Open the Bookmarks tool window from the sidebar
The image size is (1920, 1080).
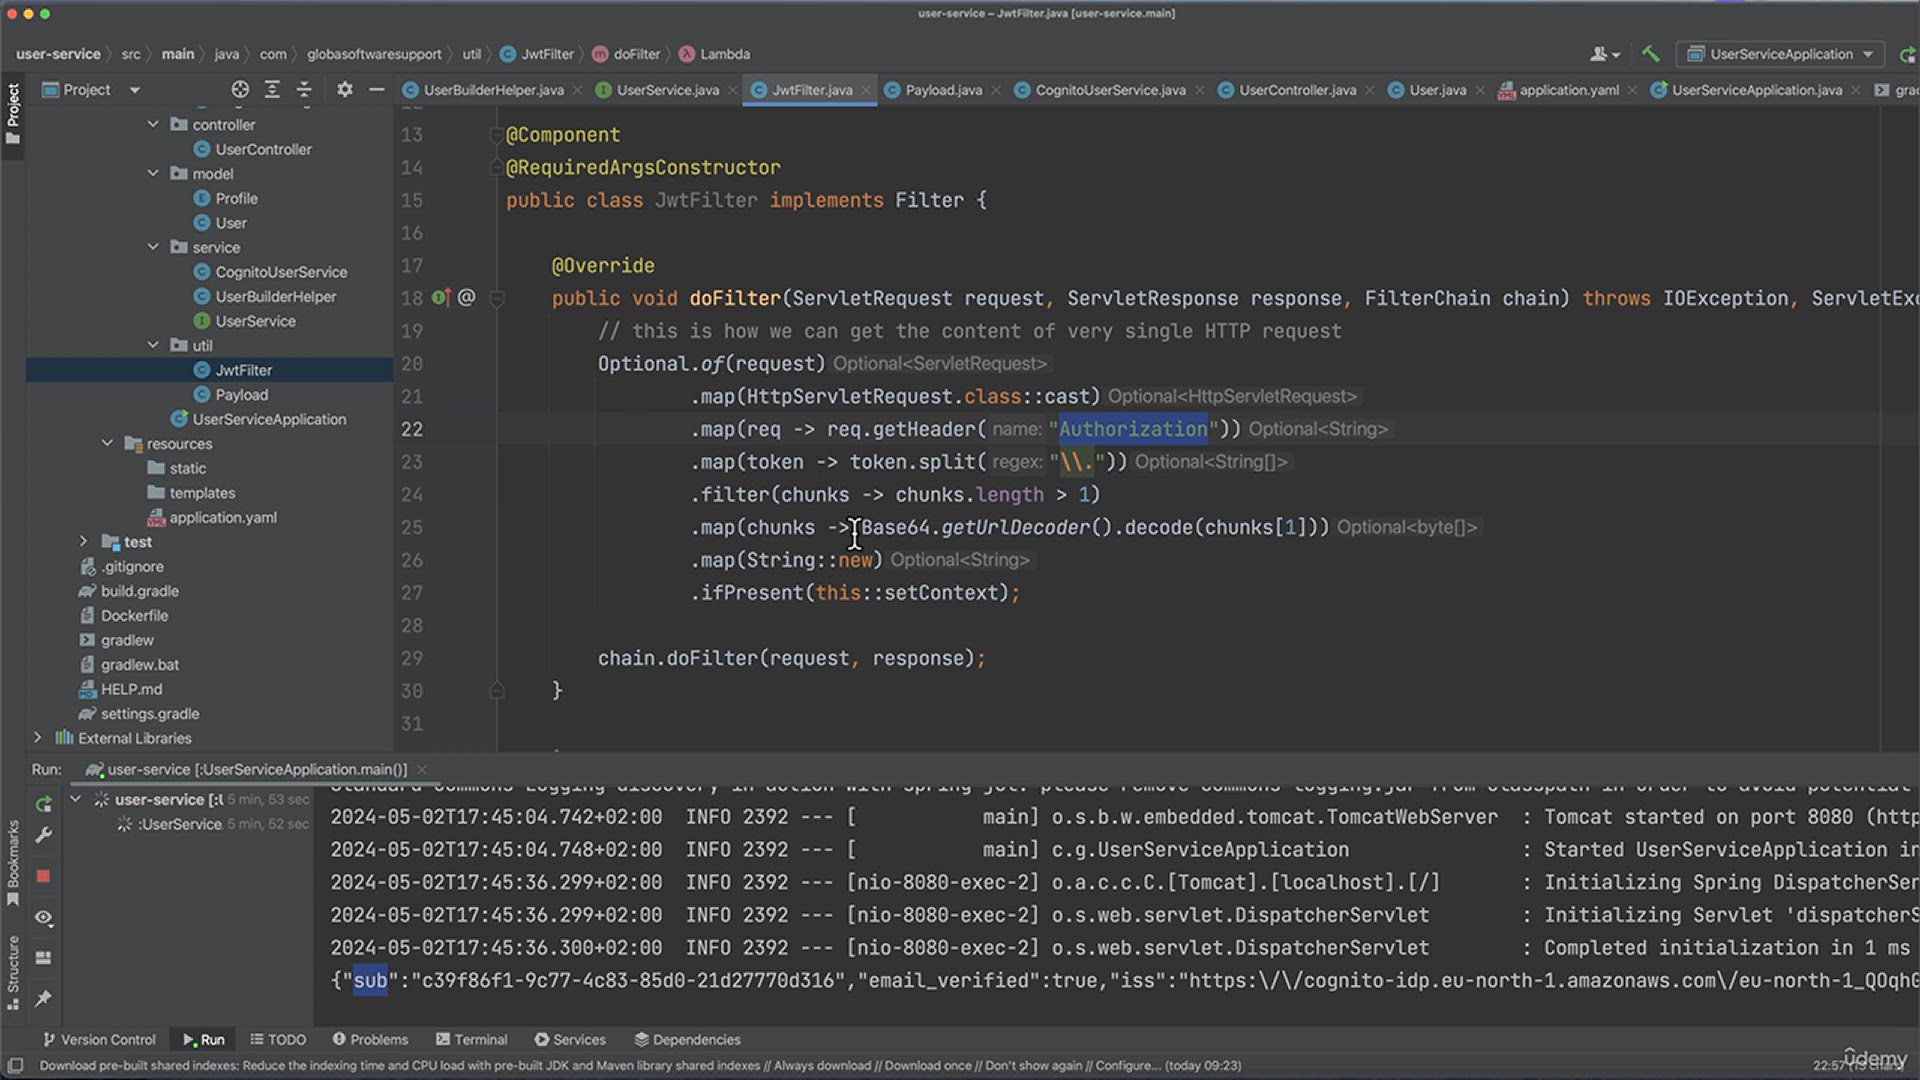click(x=14, y=855)
